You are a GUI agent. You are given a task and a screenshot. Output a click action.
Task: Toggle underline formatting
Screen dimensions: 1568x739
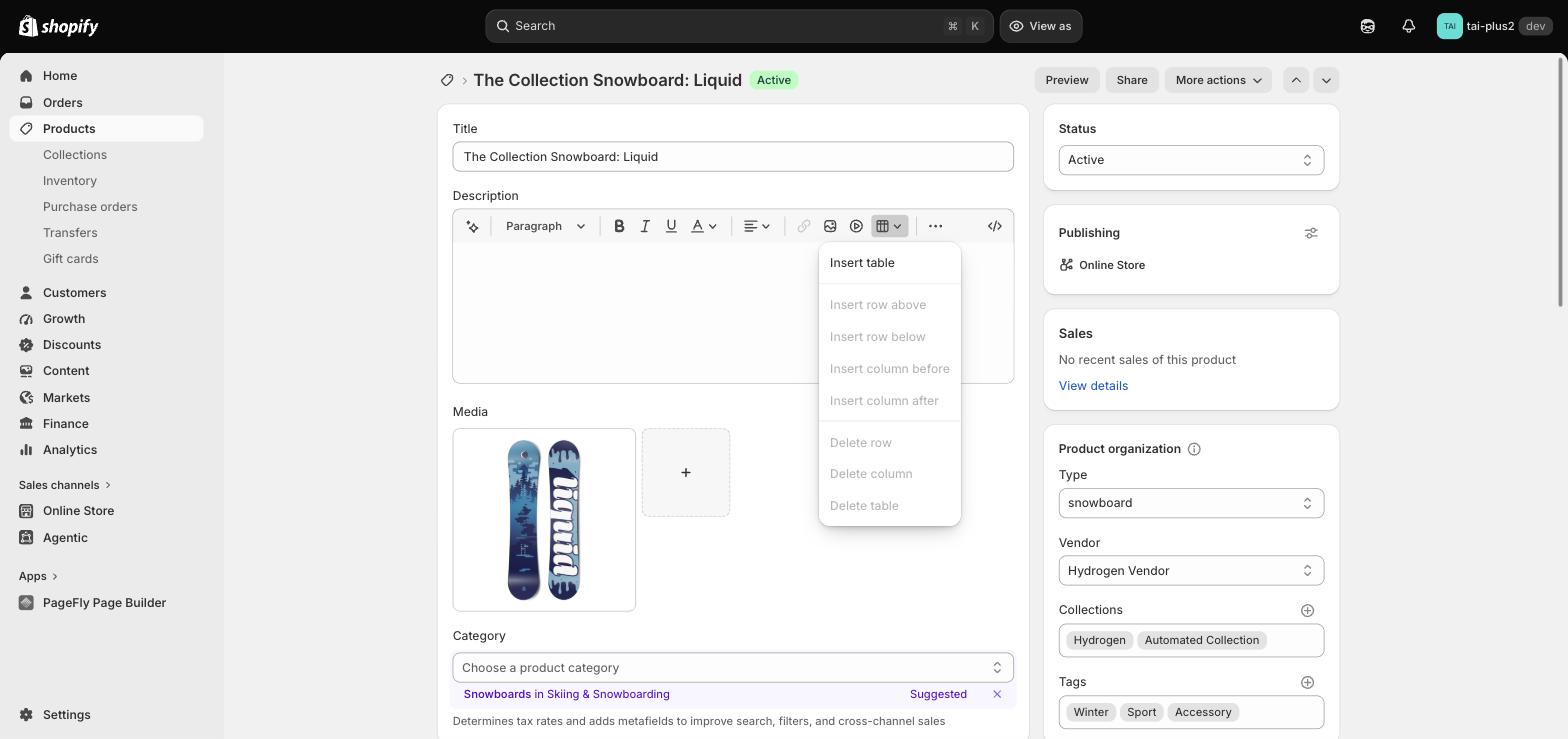pos(671,226)
